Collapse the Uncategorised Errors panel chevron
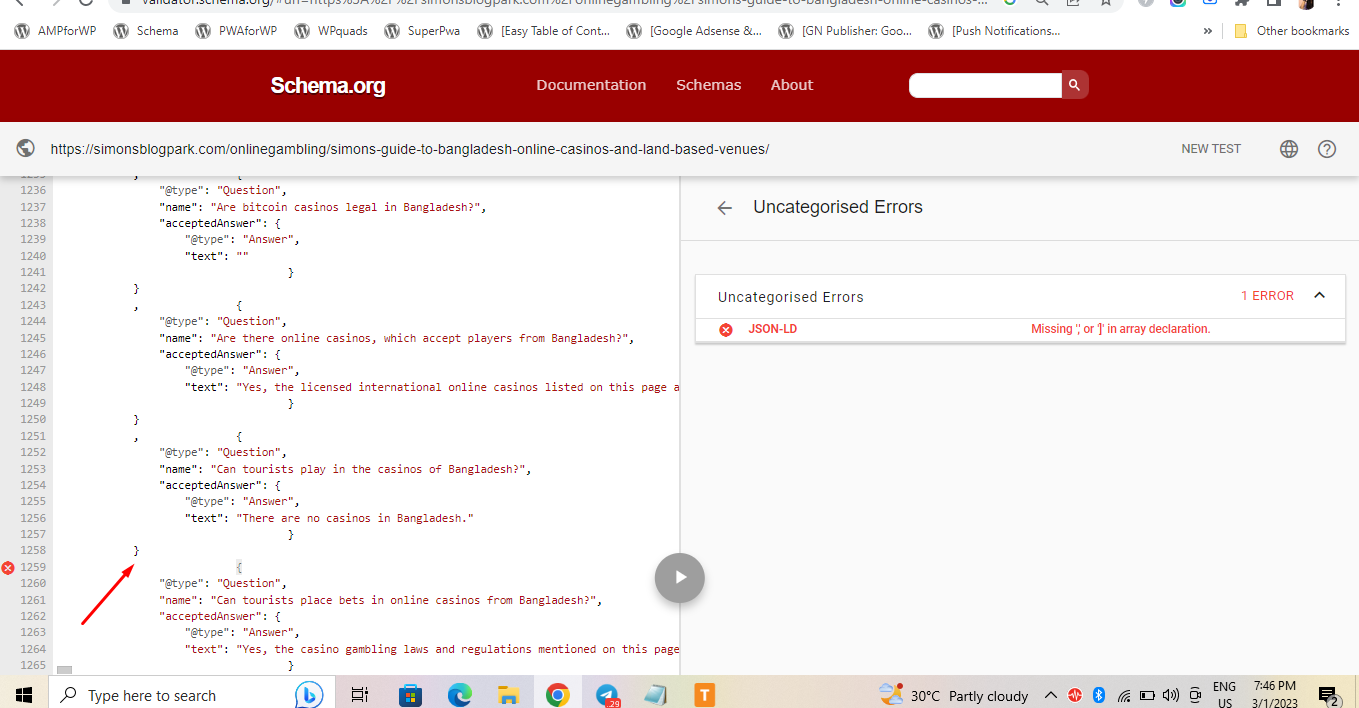1359x708 pixels. [1320, 296]
